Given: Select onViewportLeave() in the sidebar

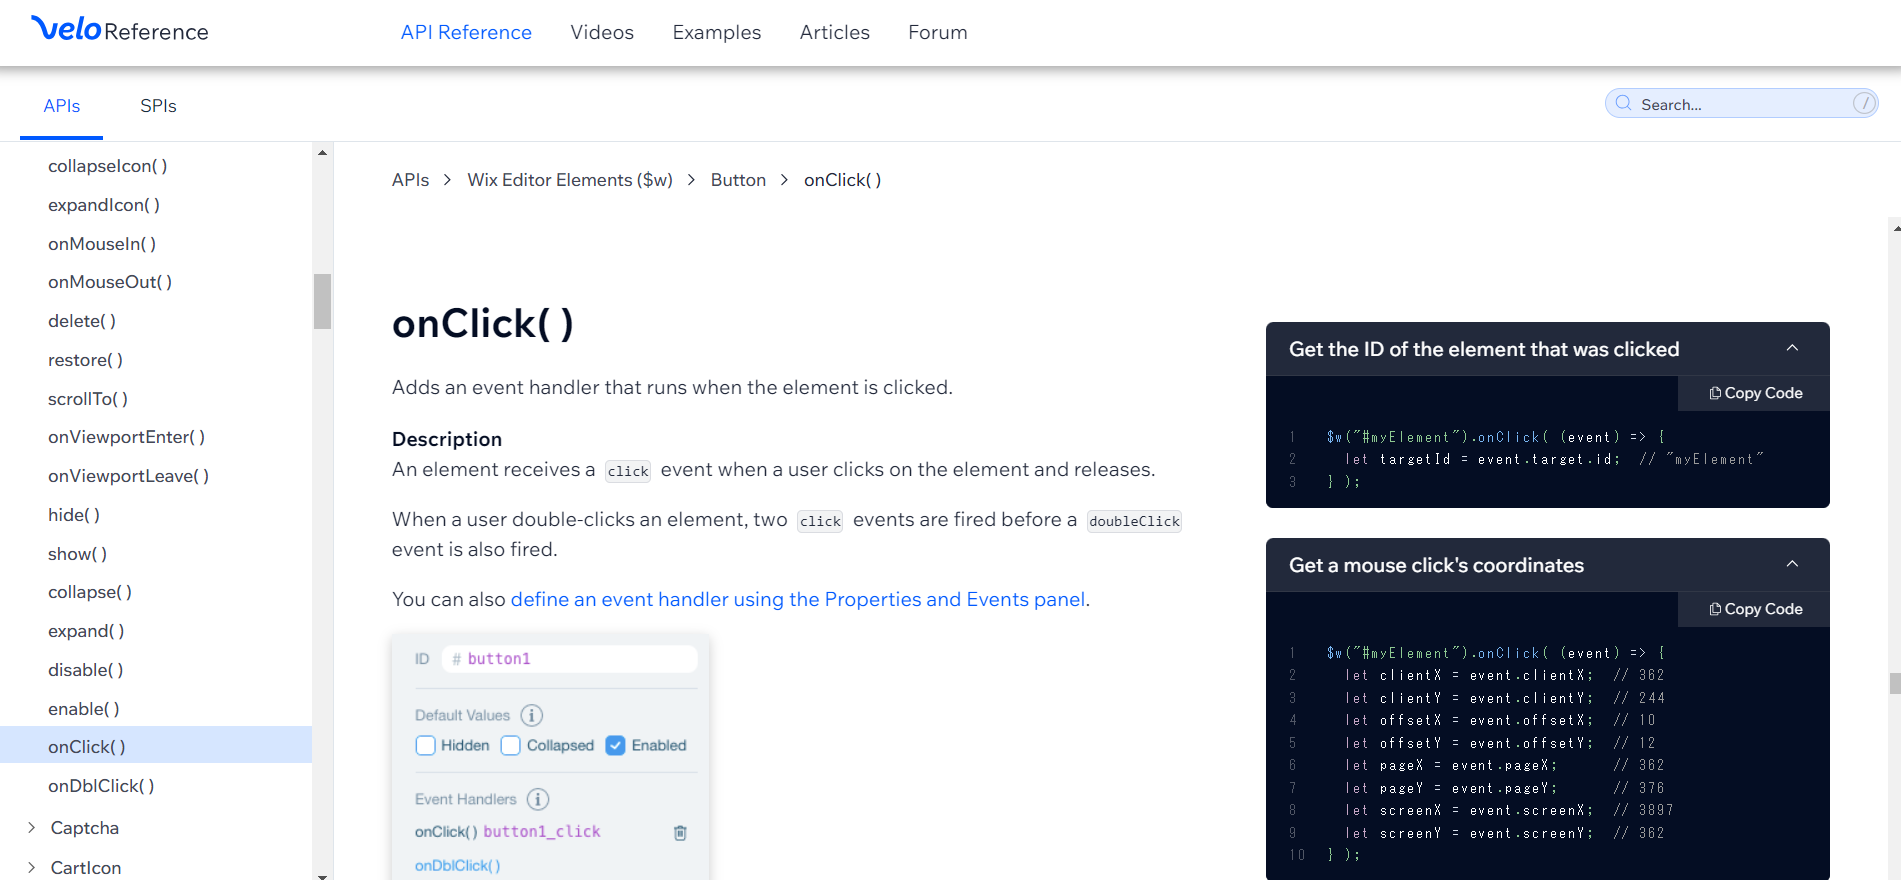Looking at the screenshot, I should coord(129,476).
